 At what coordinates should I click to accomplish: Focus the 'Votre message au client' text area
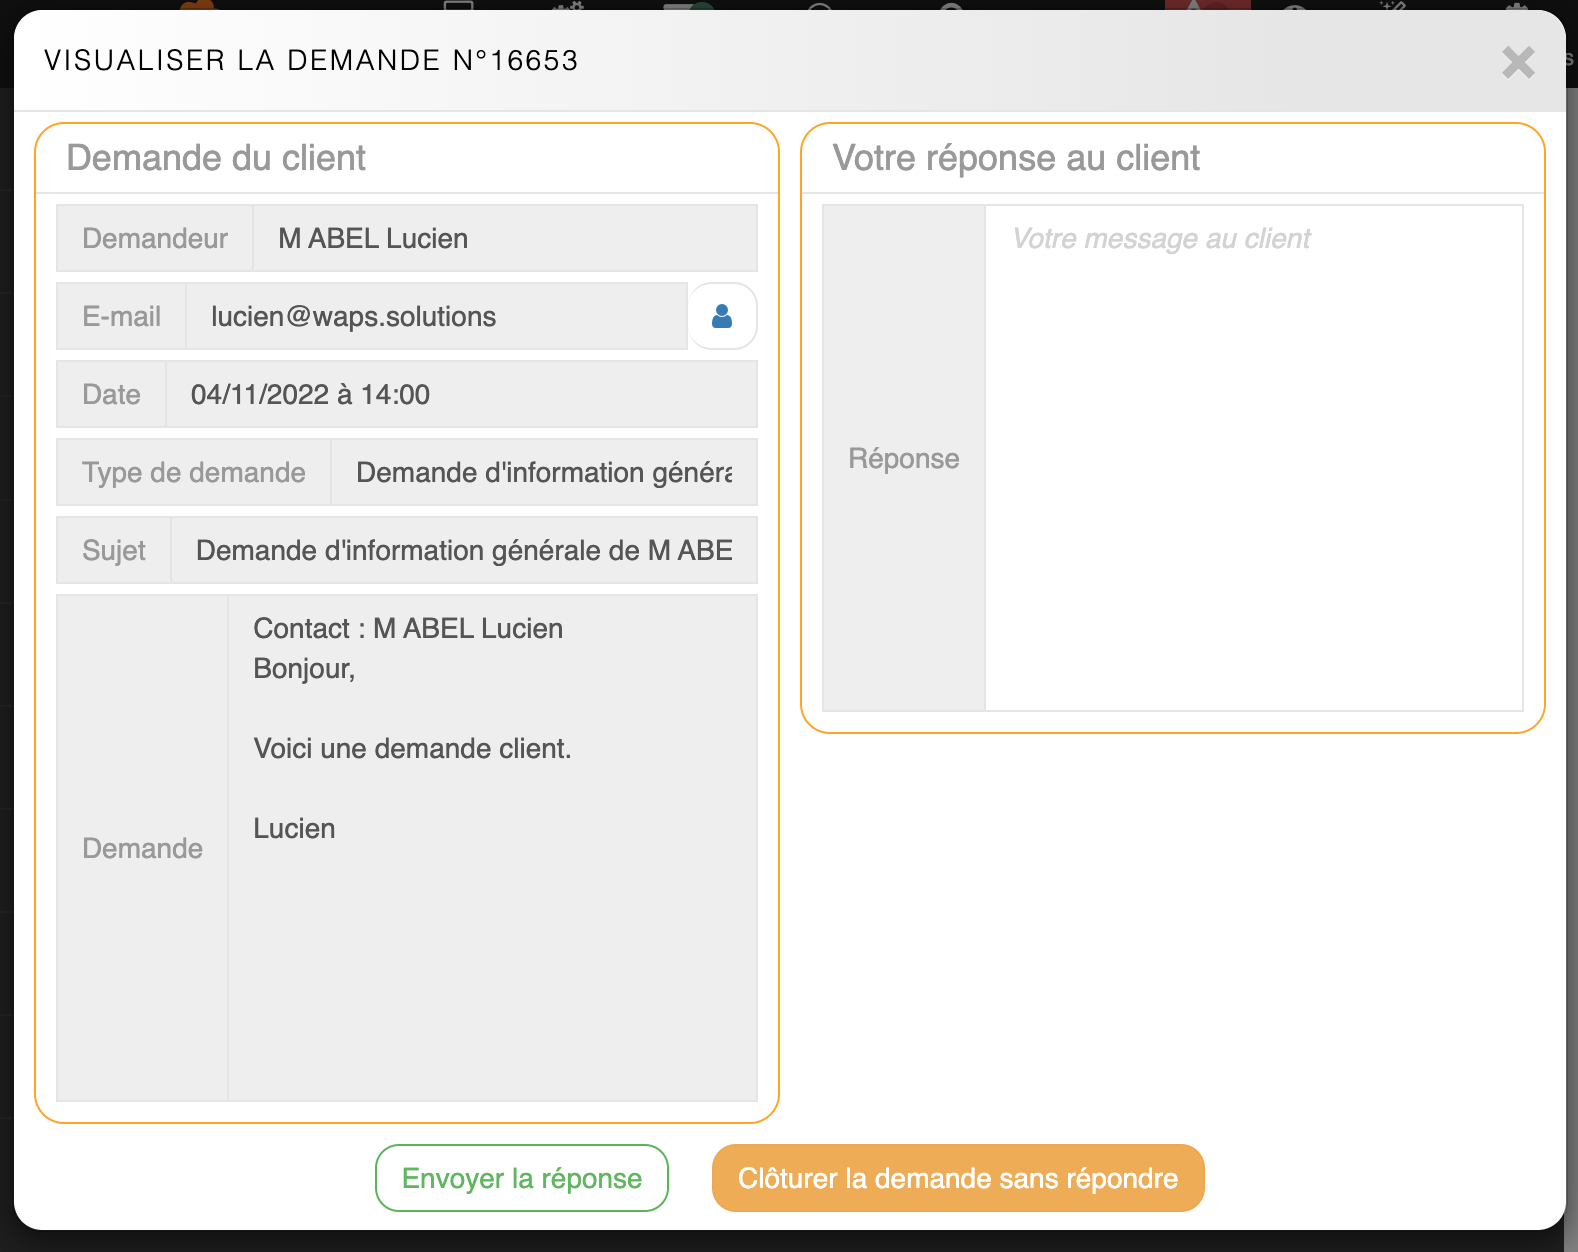coord(1253,458)
